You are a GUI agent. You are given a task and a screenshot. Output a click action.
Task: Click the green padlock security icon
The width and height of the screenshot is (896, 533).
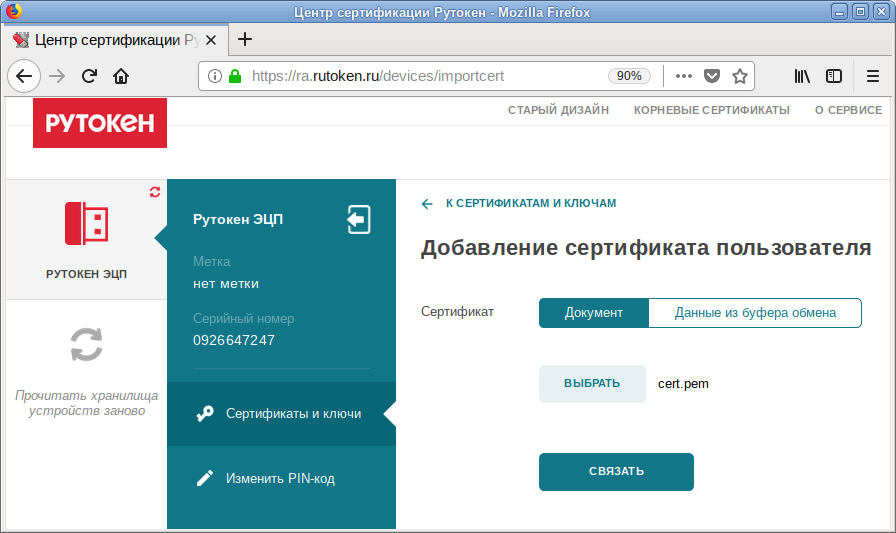(x=235, y=76)
